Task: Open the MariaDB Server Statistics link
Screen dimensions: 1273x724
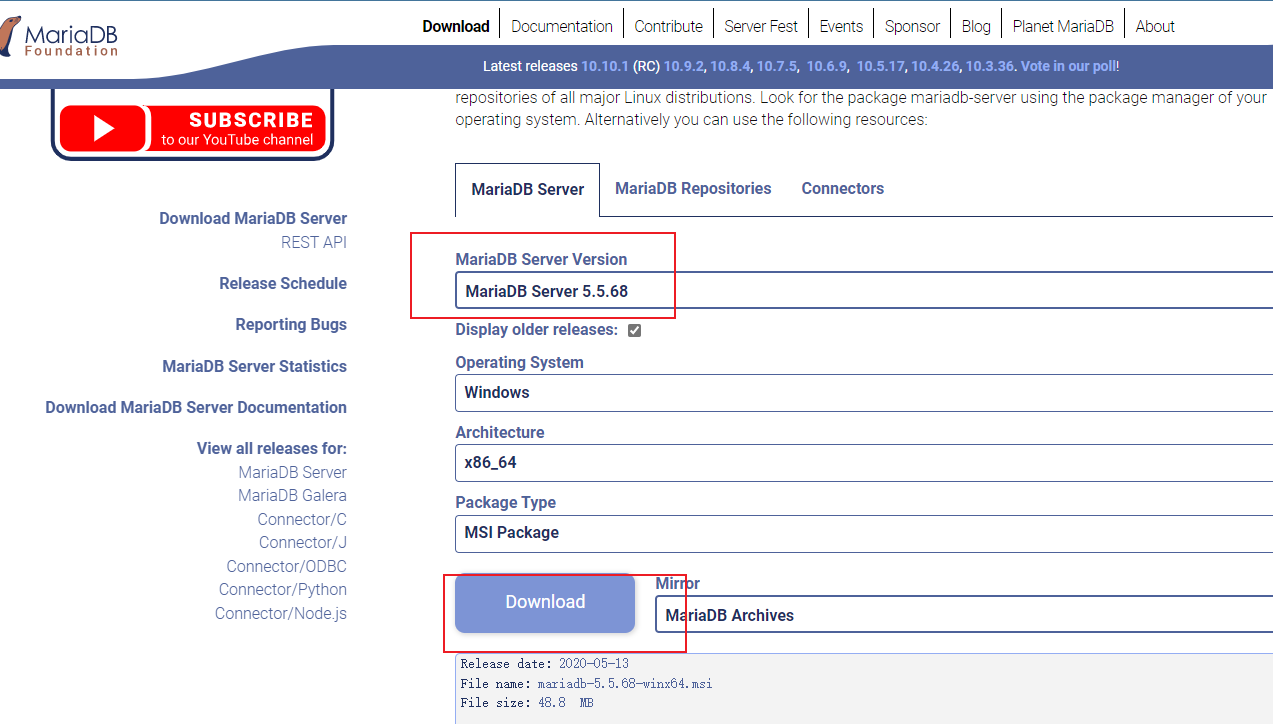Action: click(254, 366)
